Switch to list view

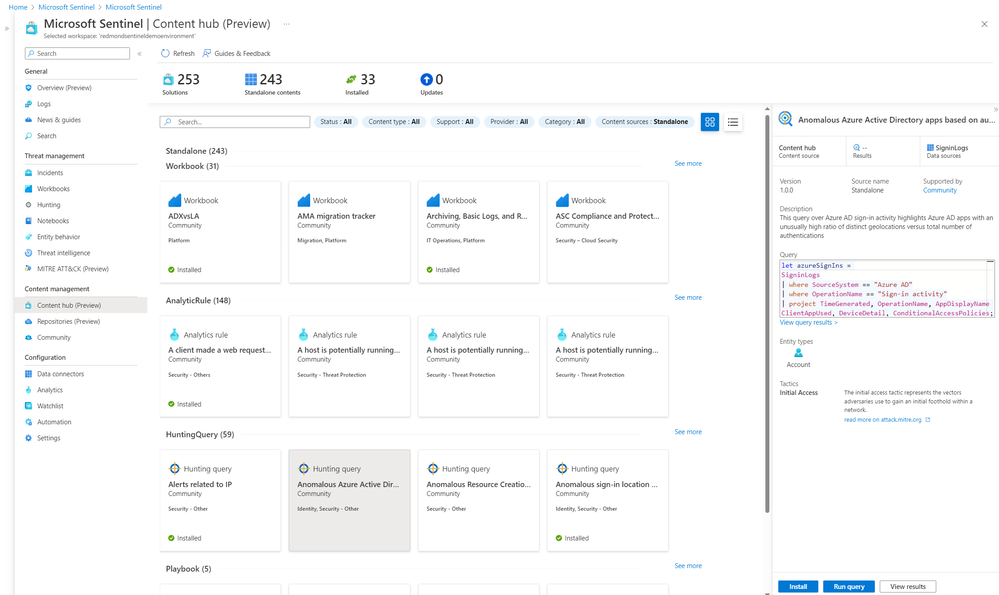(733, 122)
